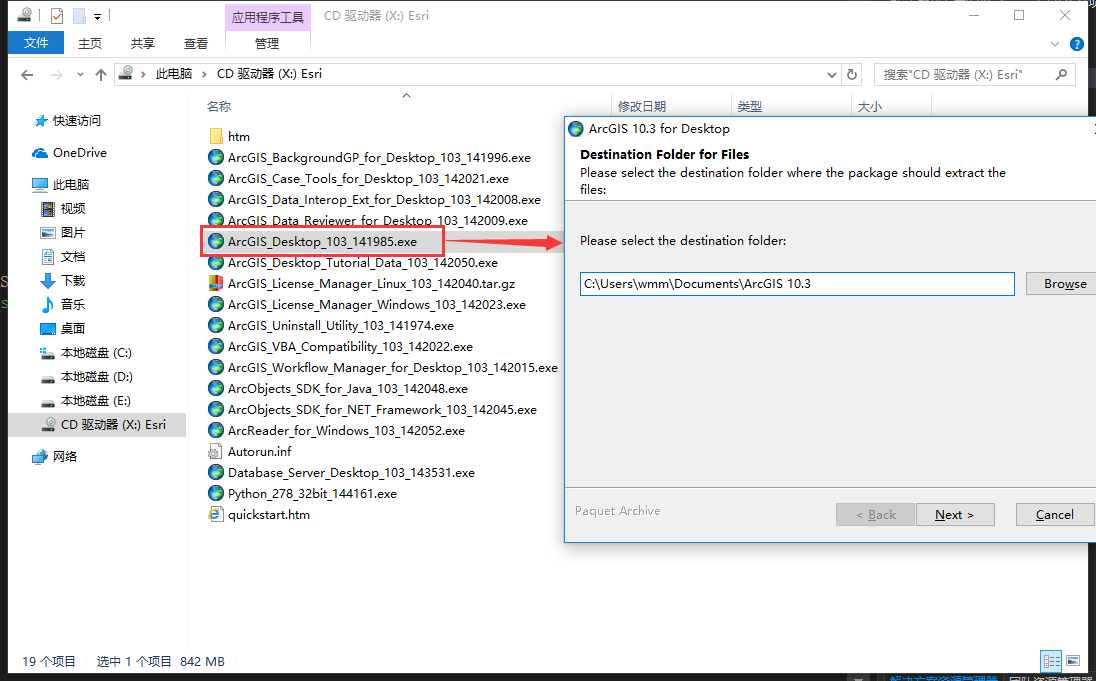1096x681 pixels.
Task: Select Autorun.inf file icon
Action: pos(216,451)
